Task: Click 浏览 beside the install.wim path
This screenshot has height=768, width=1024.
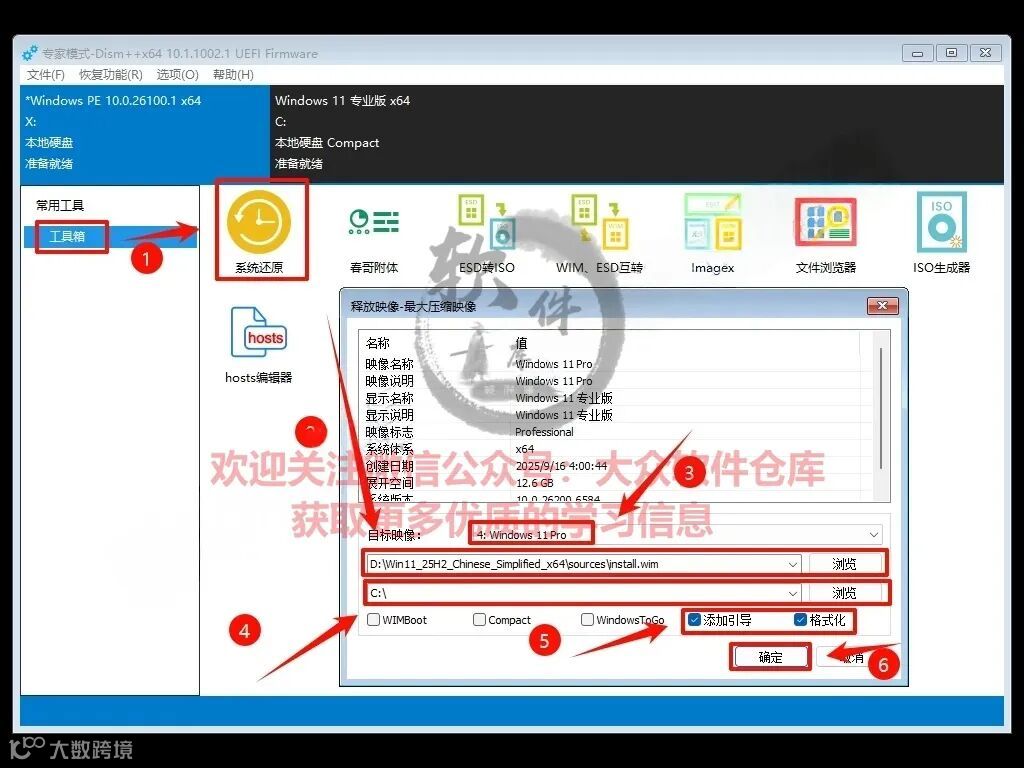Action: [x=844, y=564]
